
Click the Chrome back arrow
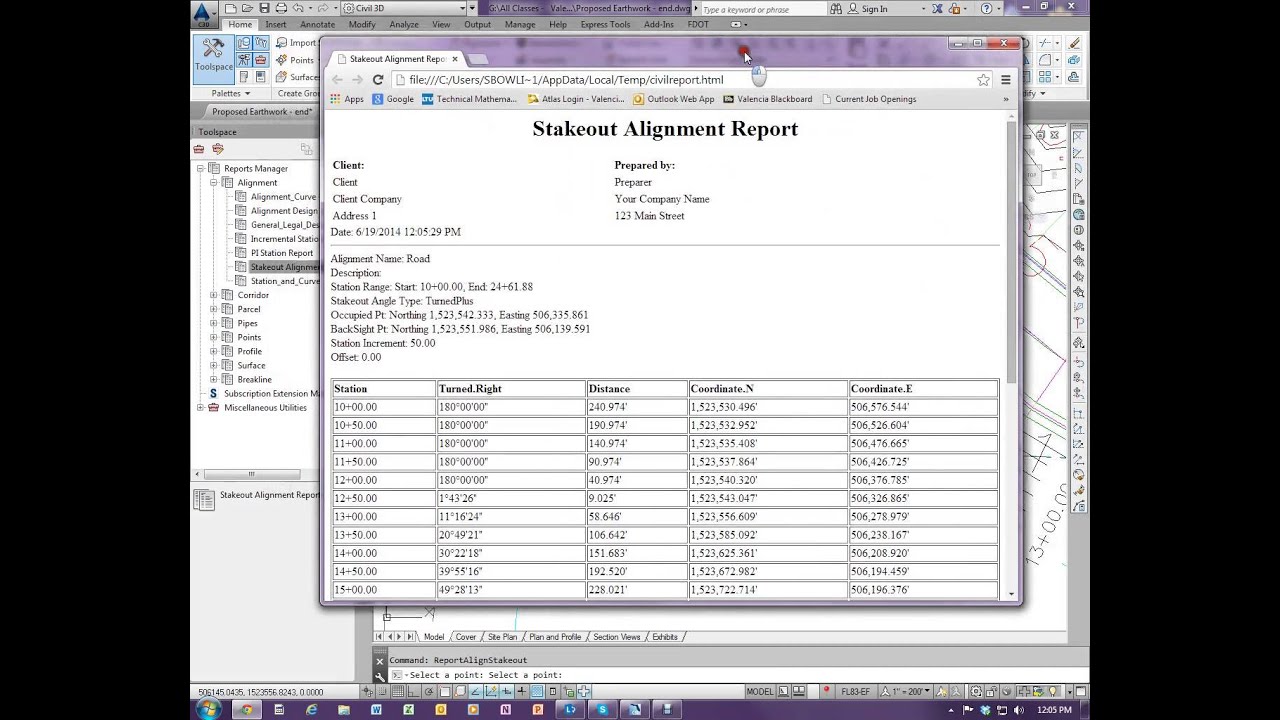tap(337, 80)
